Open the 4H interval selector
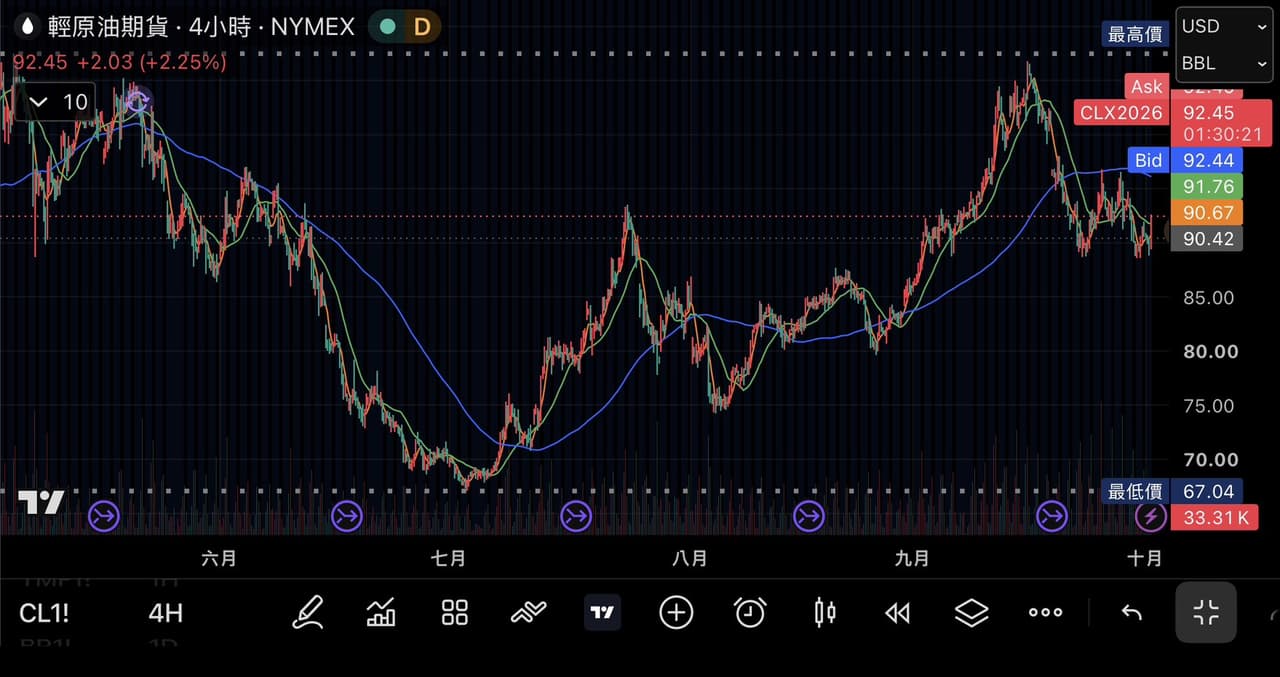Image resolution: width=1280 pixels, height=677 pixels. pyautogui.click(x=165, y=613)
